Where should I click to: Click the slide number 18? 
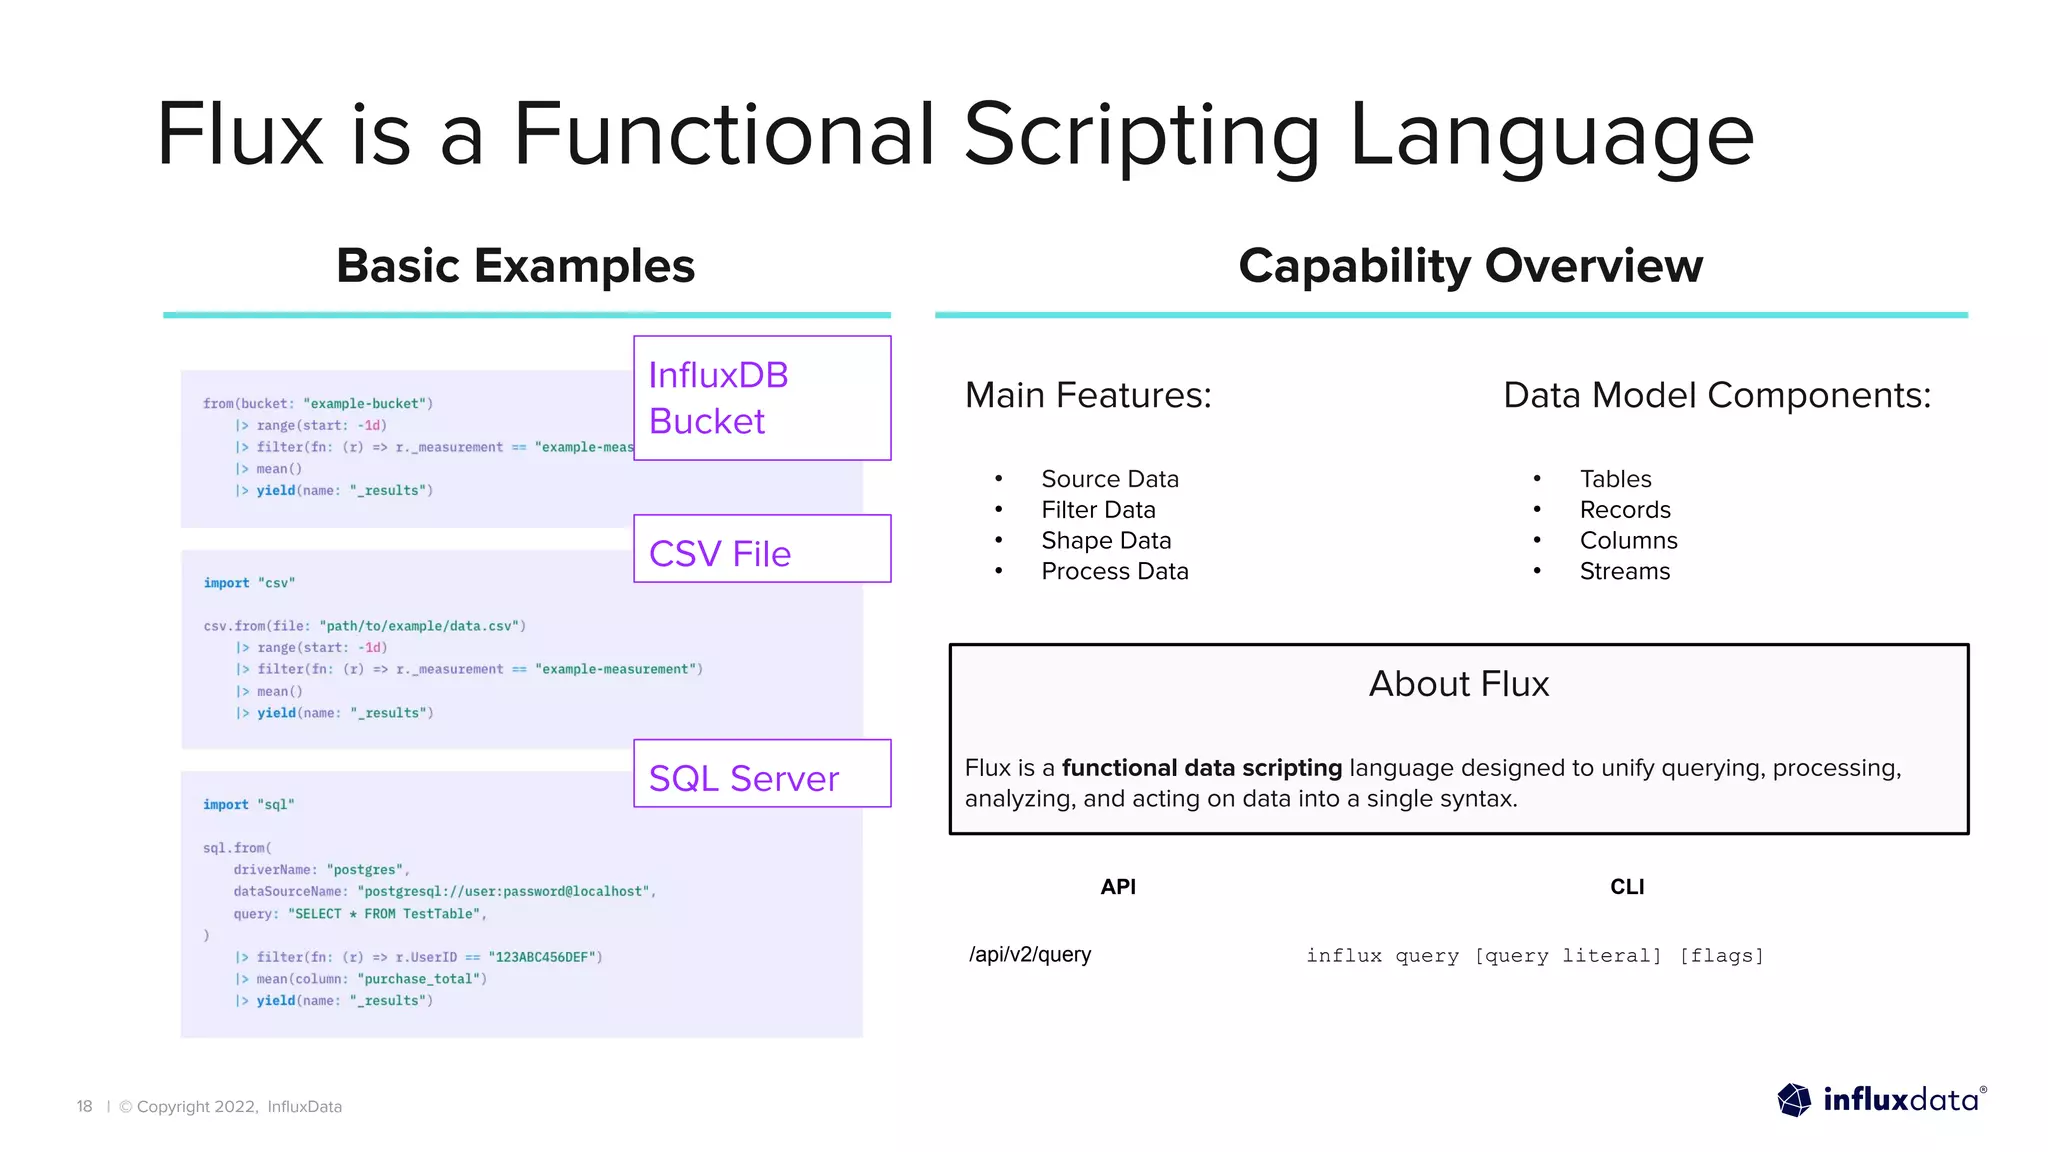[84, 1106]
